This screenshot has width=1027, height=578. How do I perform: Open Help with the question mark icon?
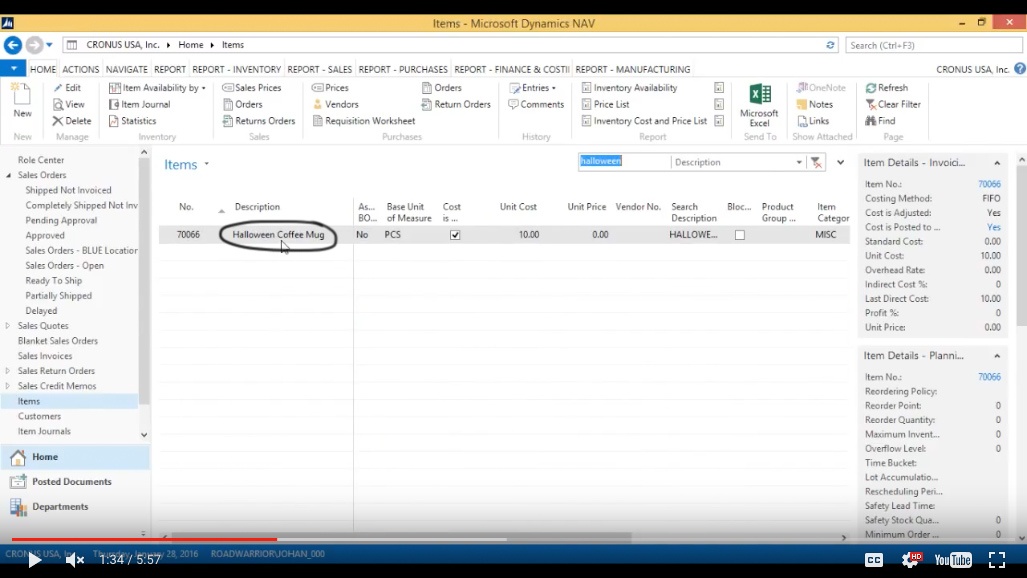[1020, 69]
